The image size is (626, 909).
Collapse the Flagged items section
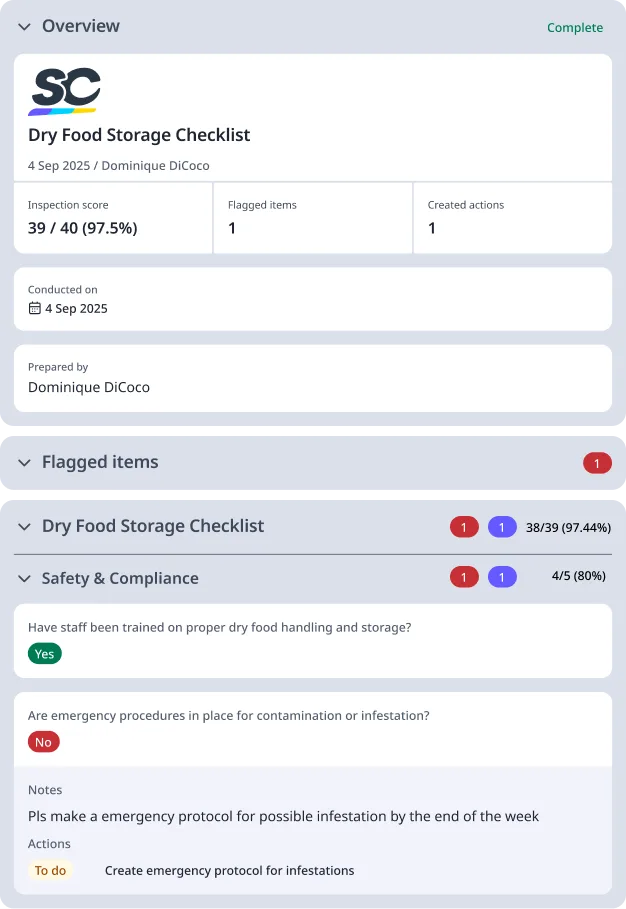[24, 462]
